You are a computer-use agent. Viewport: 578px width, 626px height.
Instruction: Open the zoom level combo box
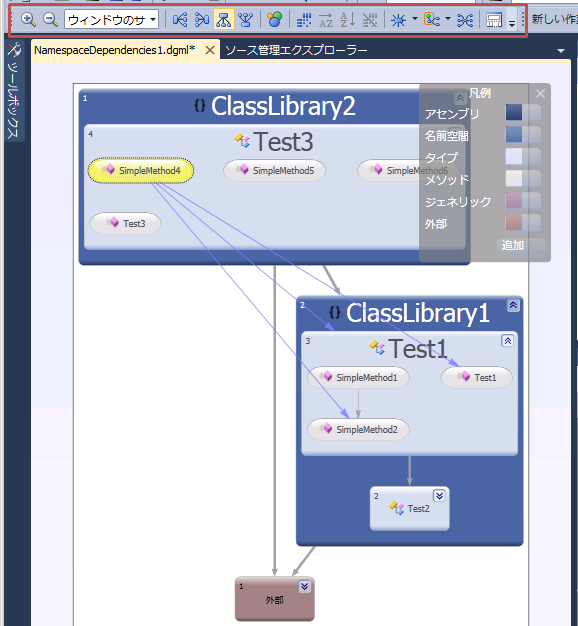(x=111, y=19)
